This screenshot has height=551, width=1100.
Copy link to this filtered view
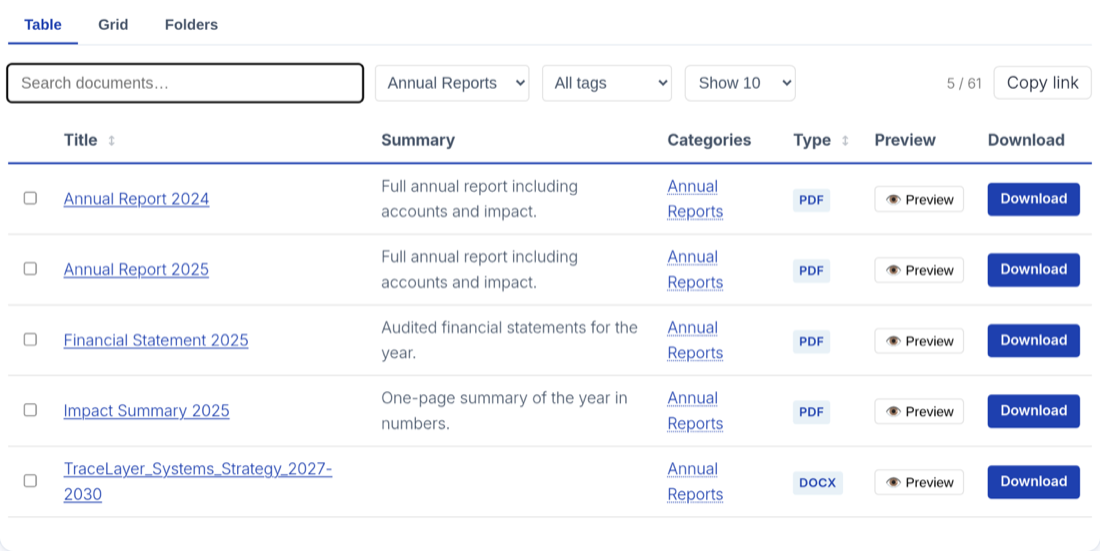[1042, 83]
